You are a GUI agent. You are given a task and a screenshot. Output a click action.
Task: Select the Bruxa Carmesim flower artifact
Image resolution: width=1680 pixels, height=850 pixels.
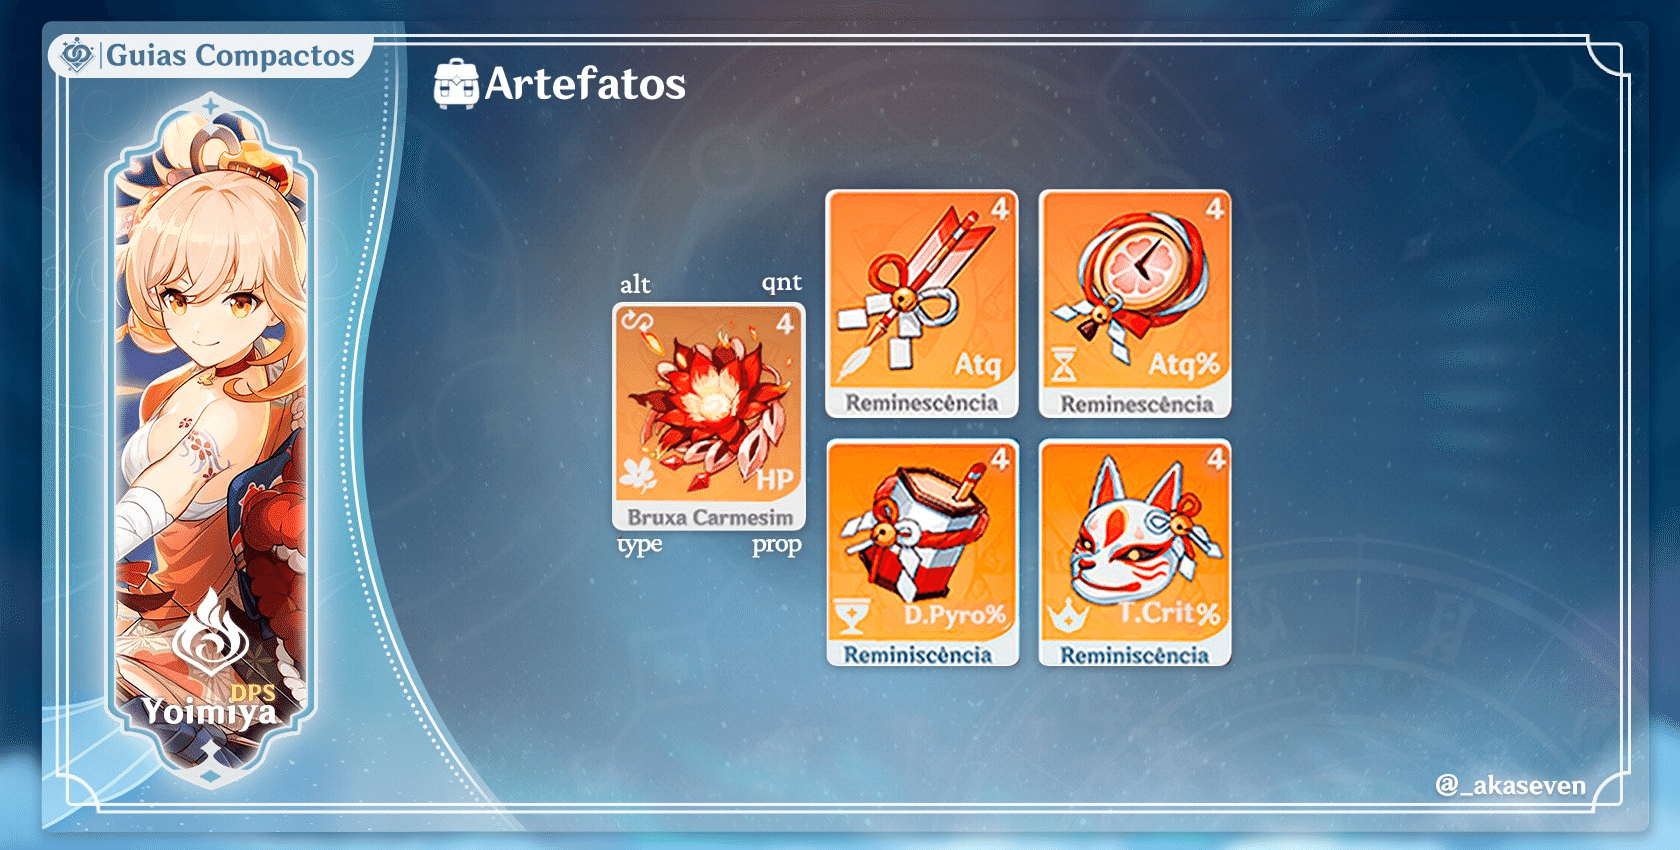pos(709,417)
